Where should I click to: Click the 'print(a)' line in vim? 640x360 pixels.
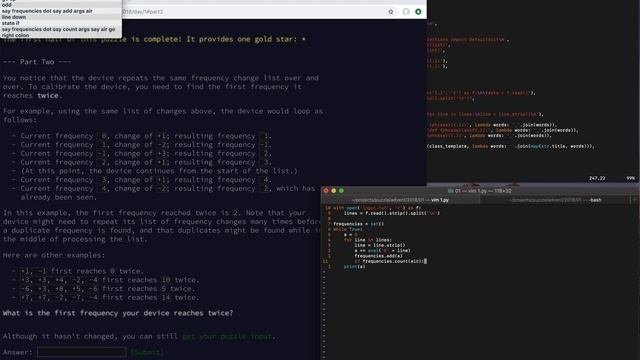(x=354, y=267)
